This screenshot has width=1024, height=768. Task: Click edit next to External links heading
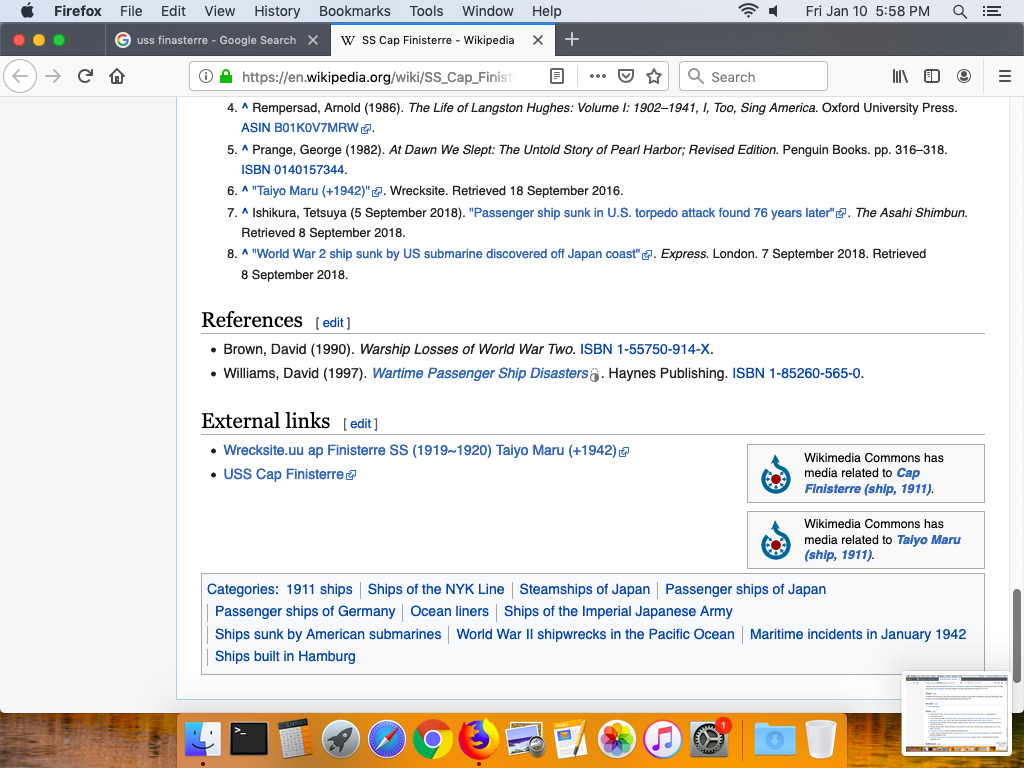click(x=360, y=424)
